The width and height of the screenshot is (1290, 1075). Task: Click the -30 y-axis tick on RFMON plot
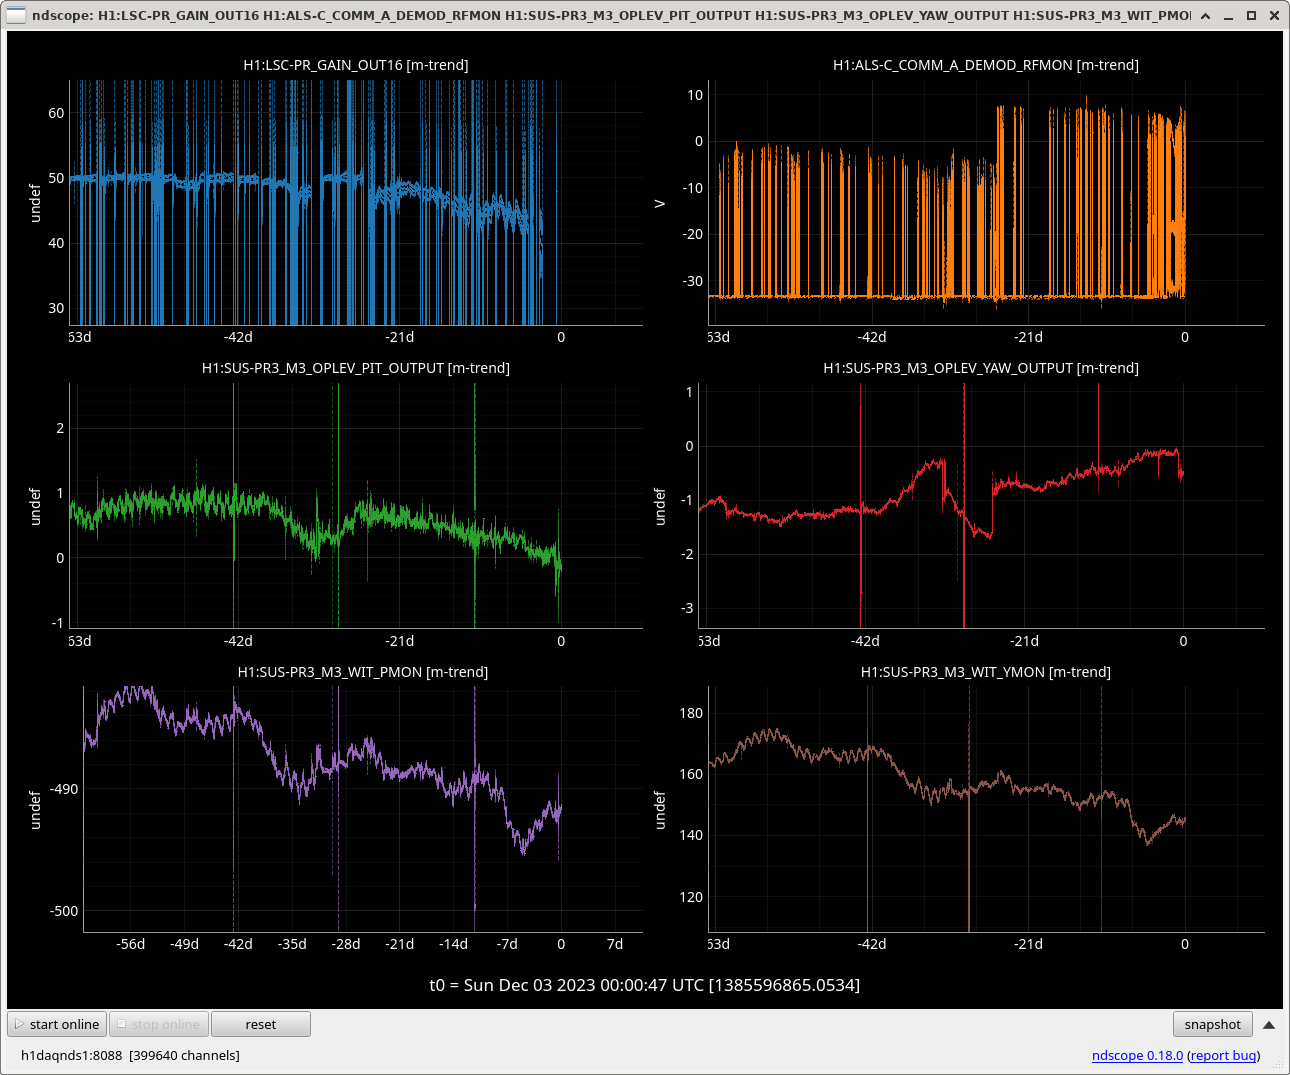(x=693, y=281)
